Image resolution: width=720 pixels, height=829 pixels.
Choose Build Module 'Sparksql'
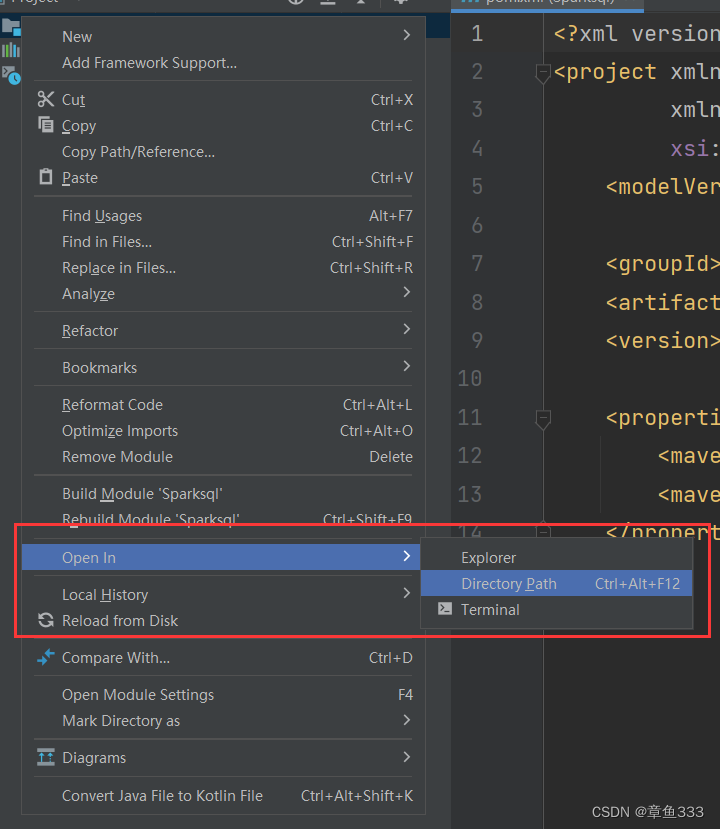[x=223, y=493]
